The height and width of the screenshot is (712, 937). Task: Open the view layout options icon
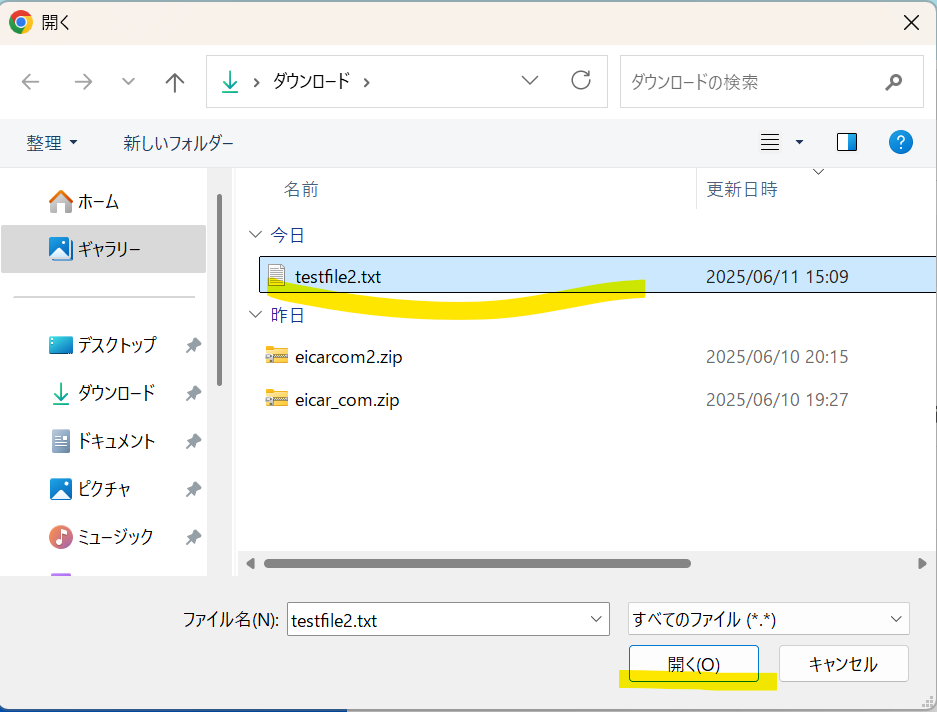point(770,142)
